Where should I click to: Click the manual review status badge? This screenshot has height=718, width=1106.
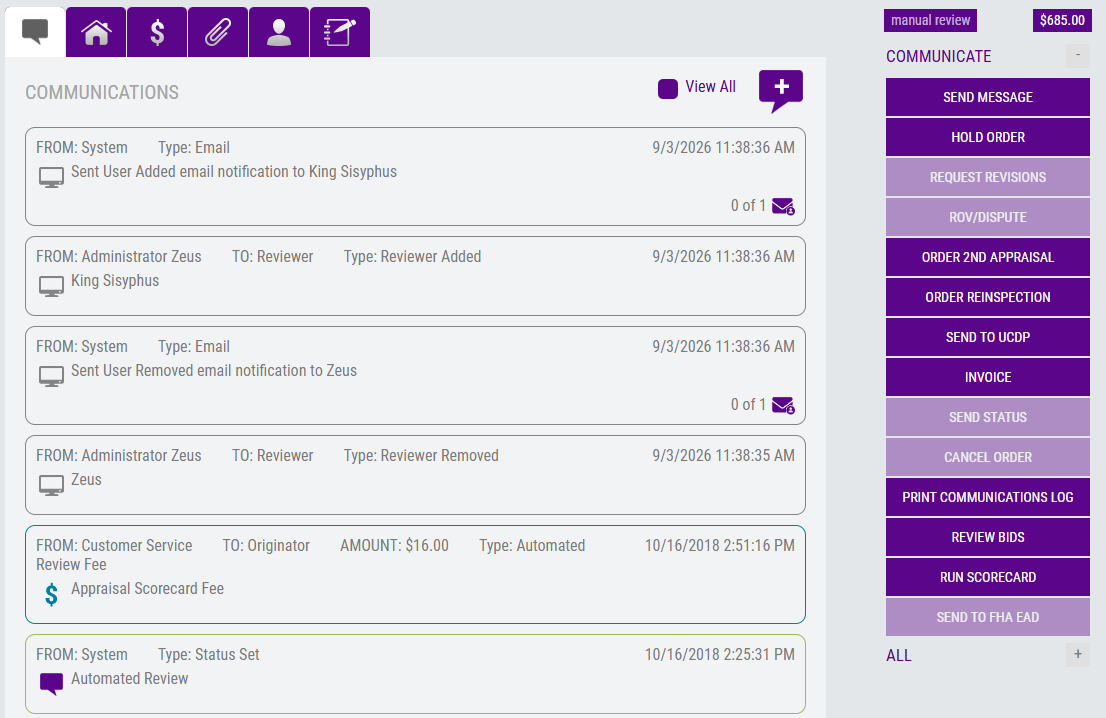pyautogui.click(x=930, y=20)
